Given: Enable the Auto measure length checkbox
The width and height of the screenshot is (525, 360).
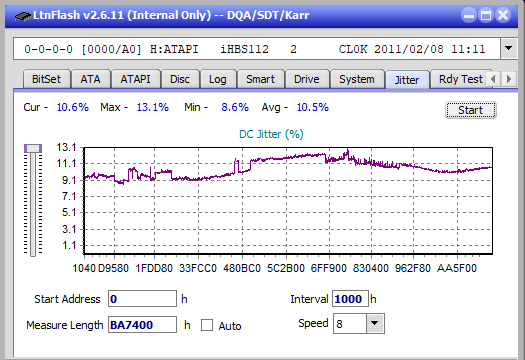Looking at the screenshot, I should [x=207, y=325].
